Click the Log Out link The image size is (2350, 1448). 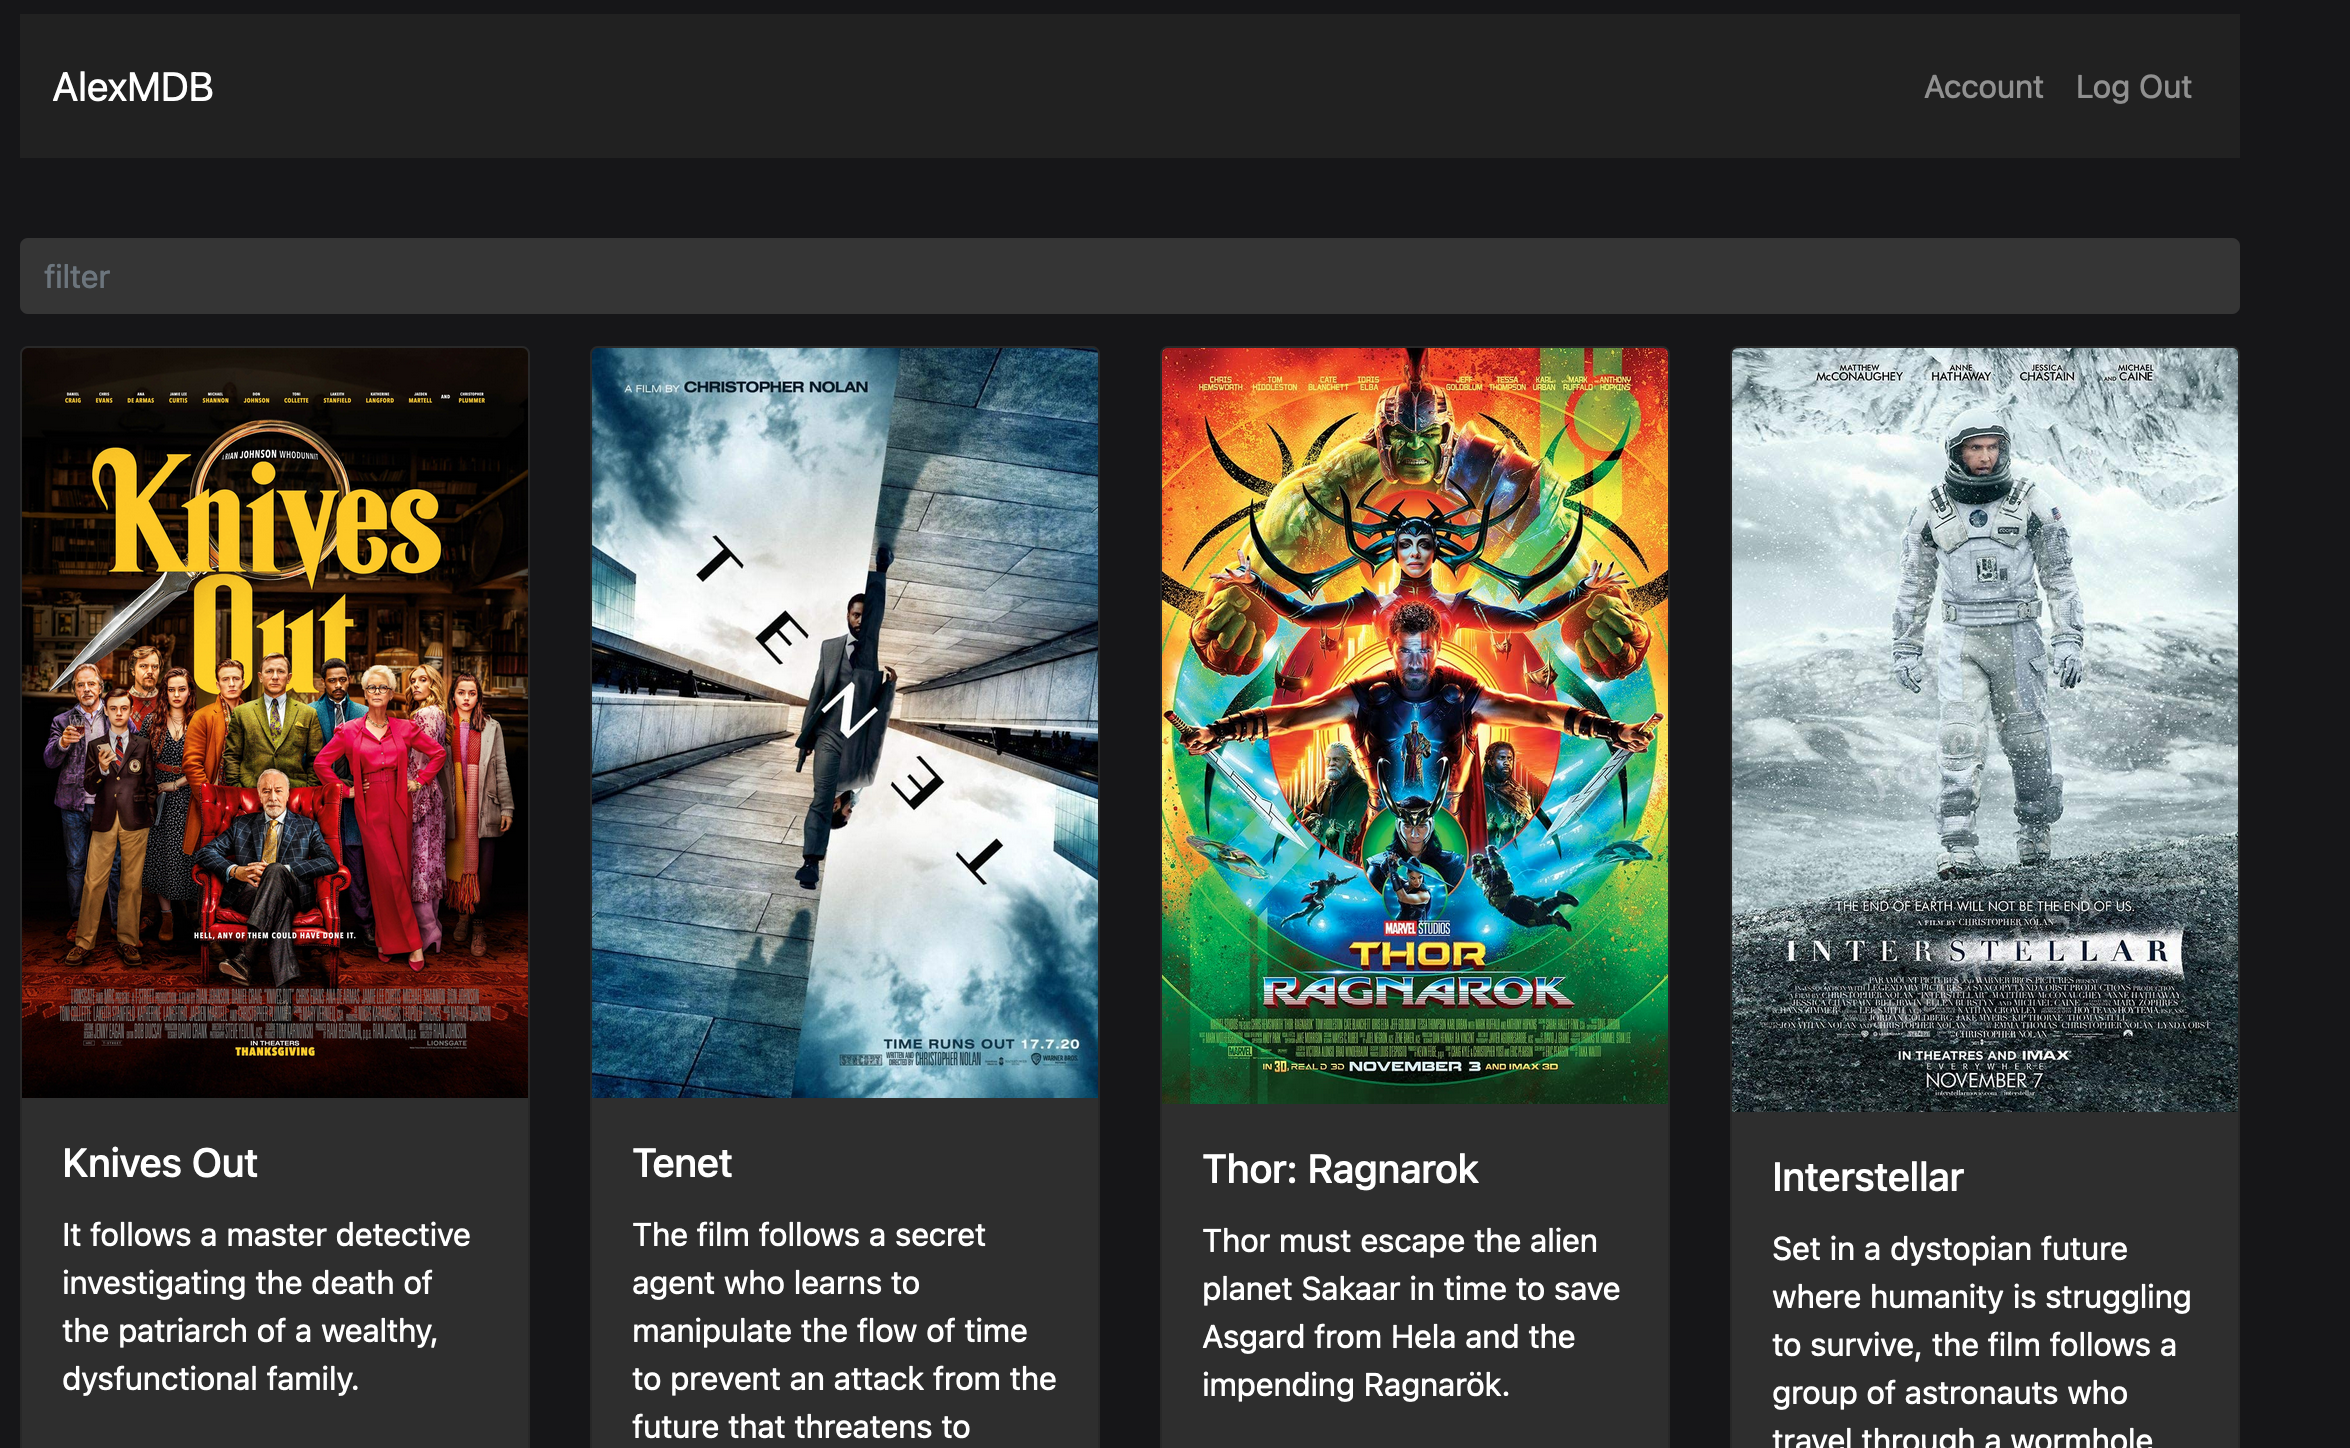click(2133, 87)
